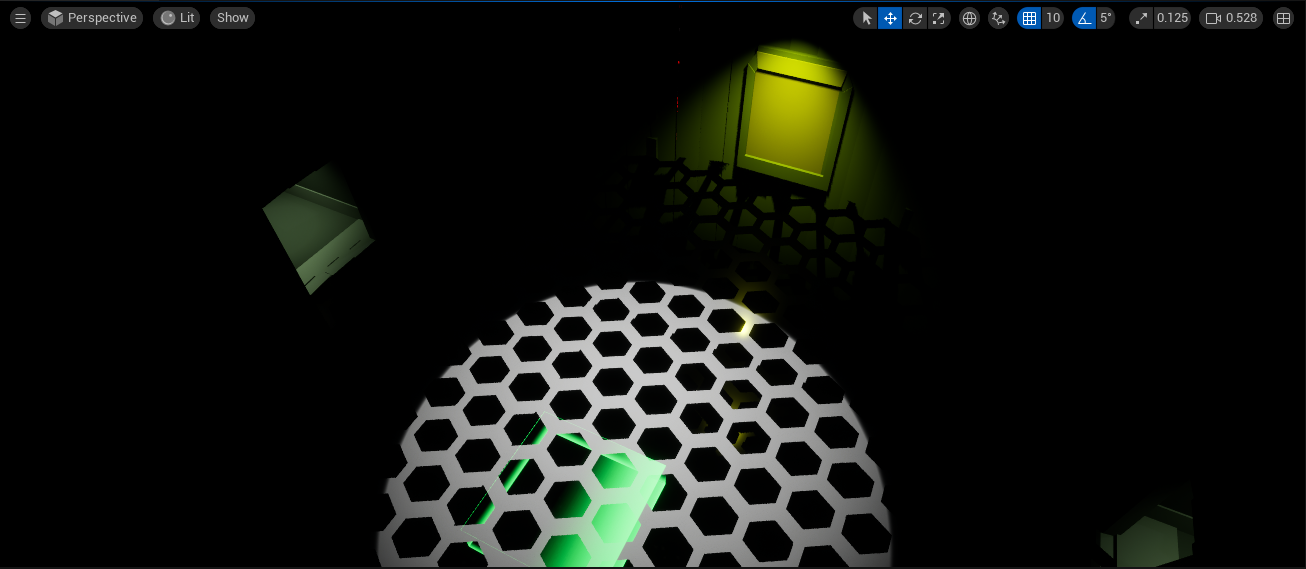
Task: Open scale snap value 0.125 dropdown
Action: pyautogui.click(x=1172, y=18)
